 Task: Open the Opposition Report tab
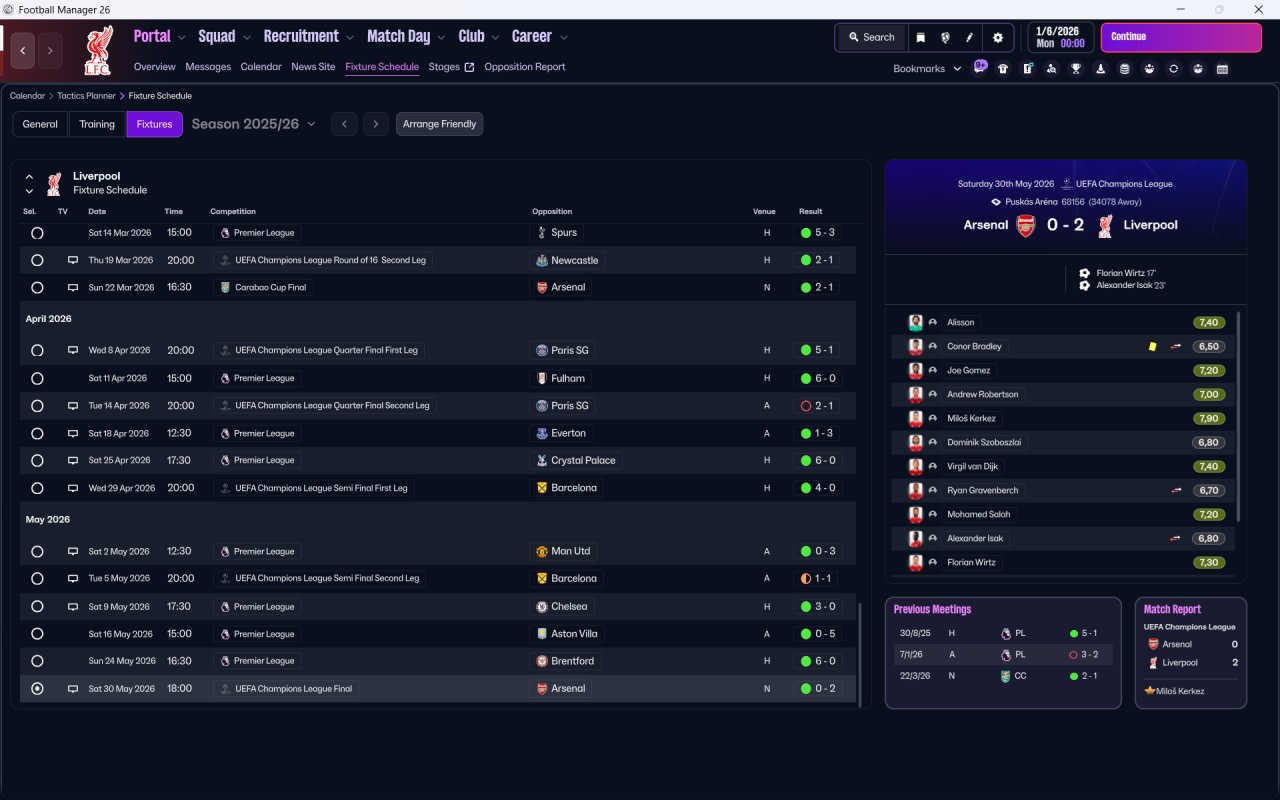(525, 67)
